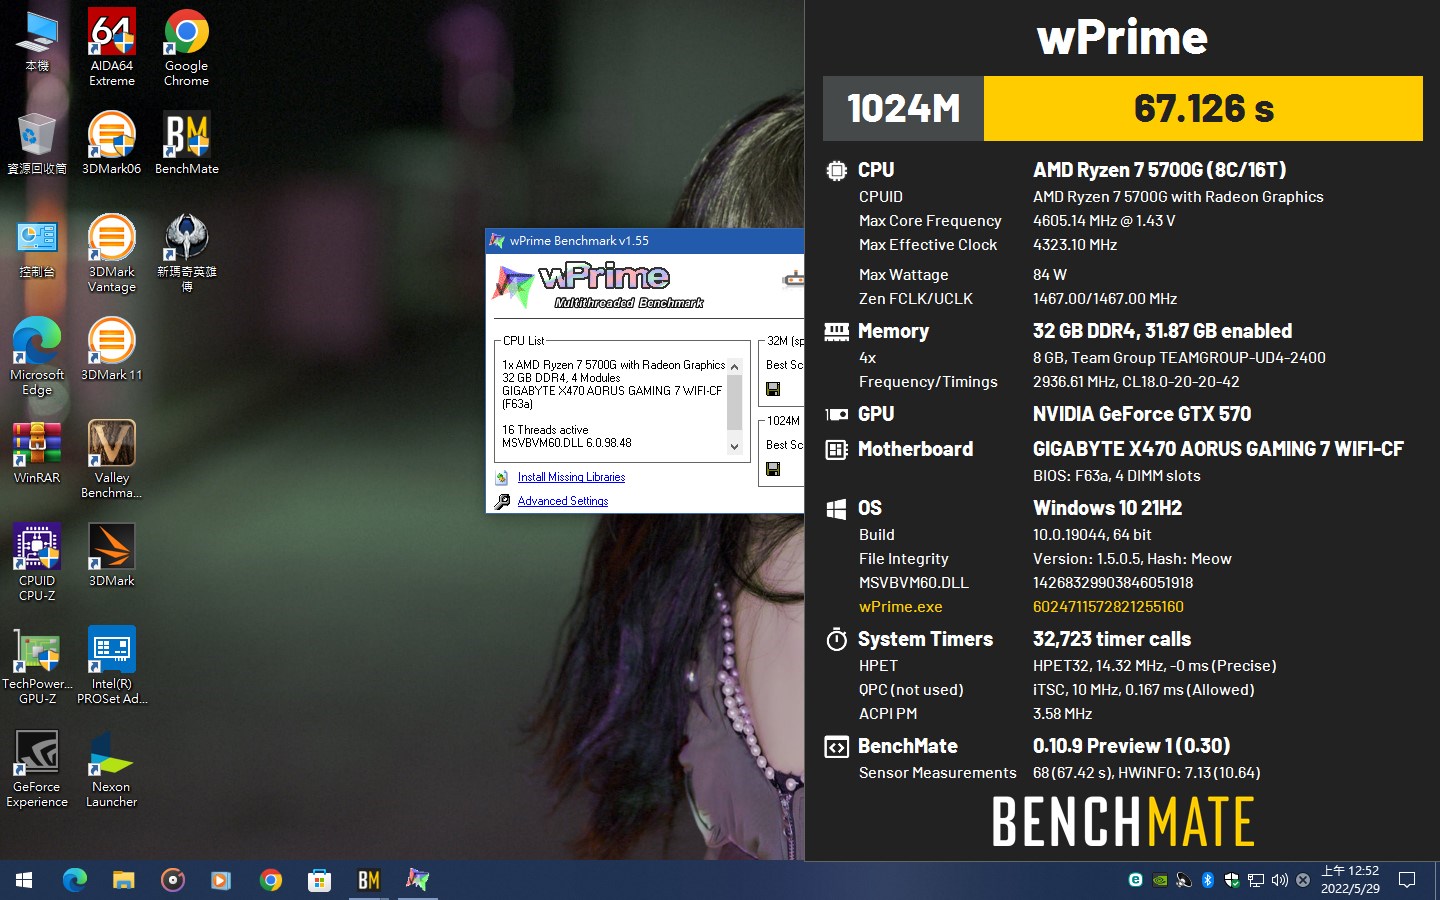Click the save icon in wPrime 1024M box
The width and height of the screenshot is (1440, 900).
coord(773,469)
